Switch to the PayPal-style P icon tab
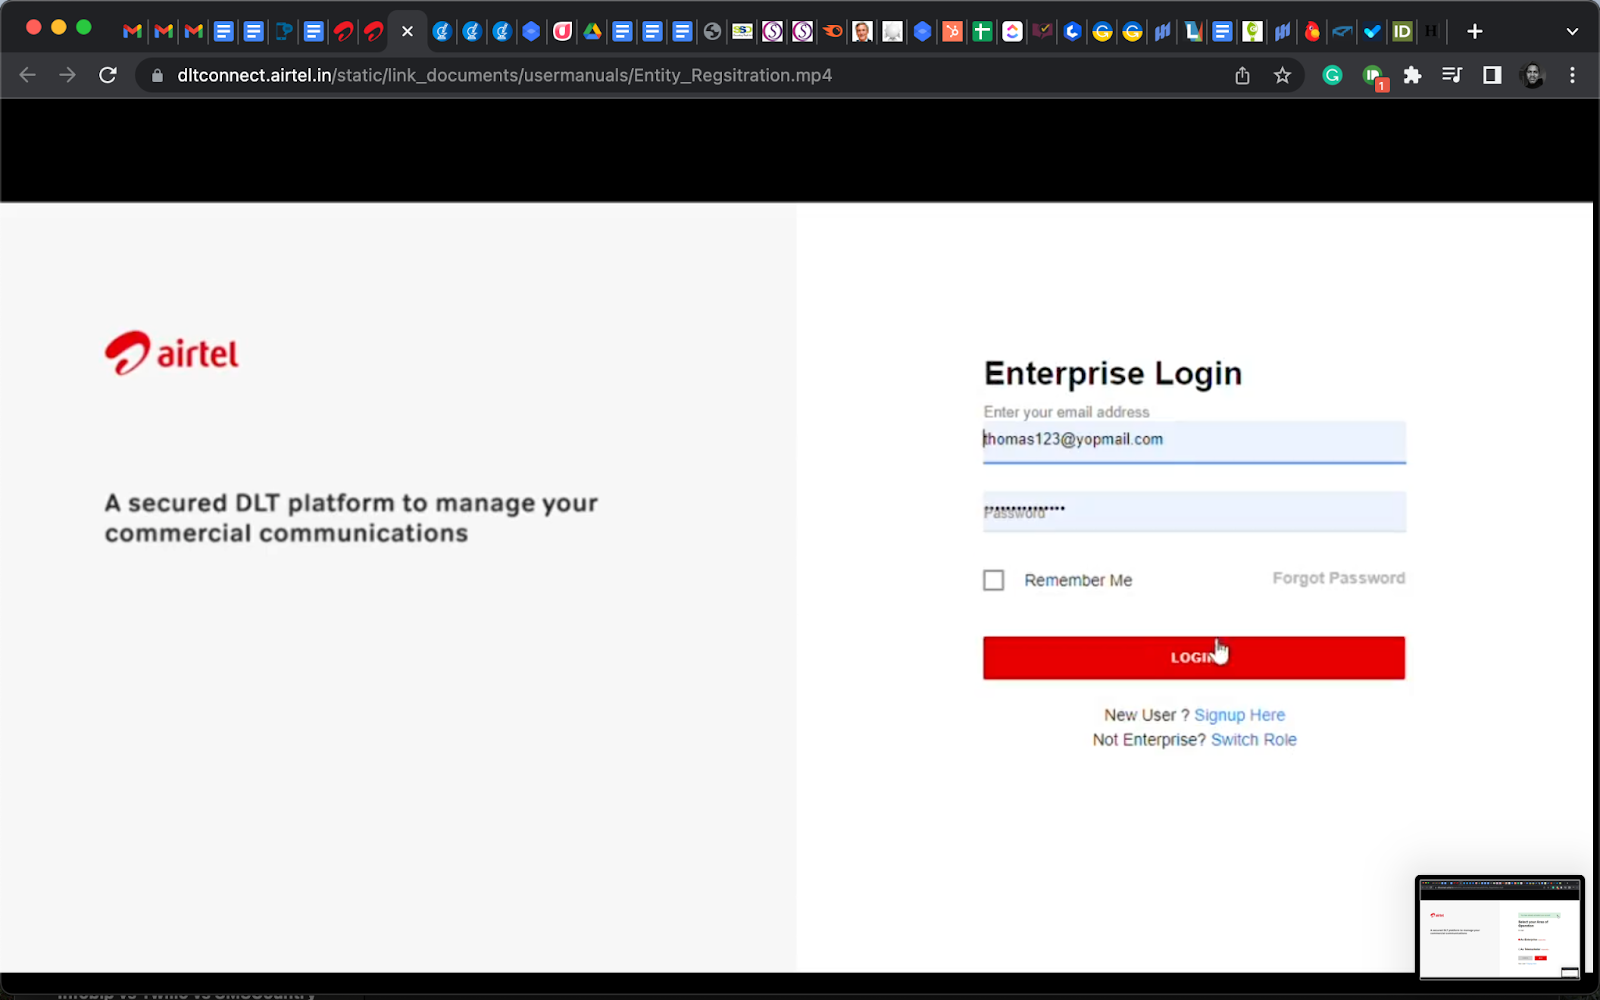Screen dimensions: 1600x1000 tap(284, 32)
